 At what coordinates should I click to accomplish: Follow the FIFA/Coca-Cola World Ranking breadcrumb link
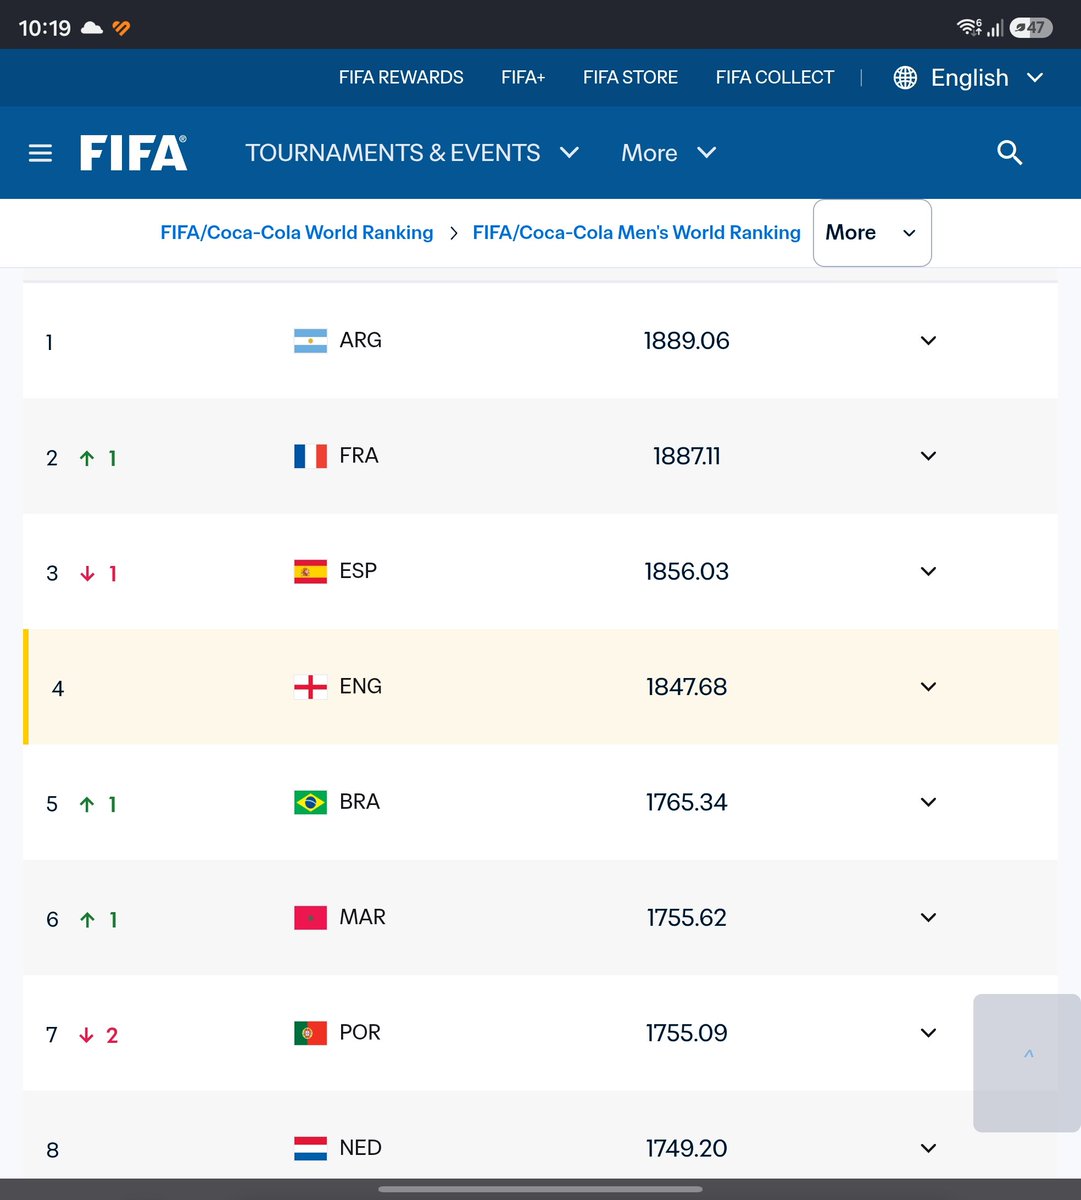pyautogui.click(x=297, y=233)
